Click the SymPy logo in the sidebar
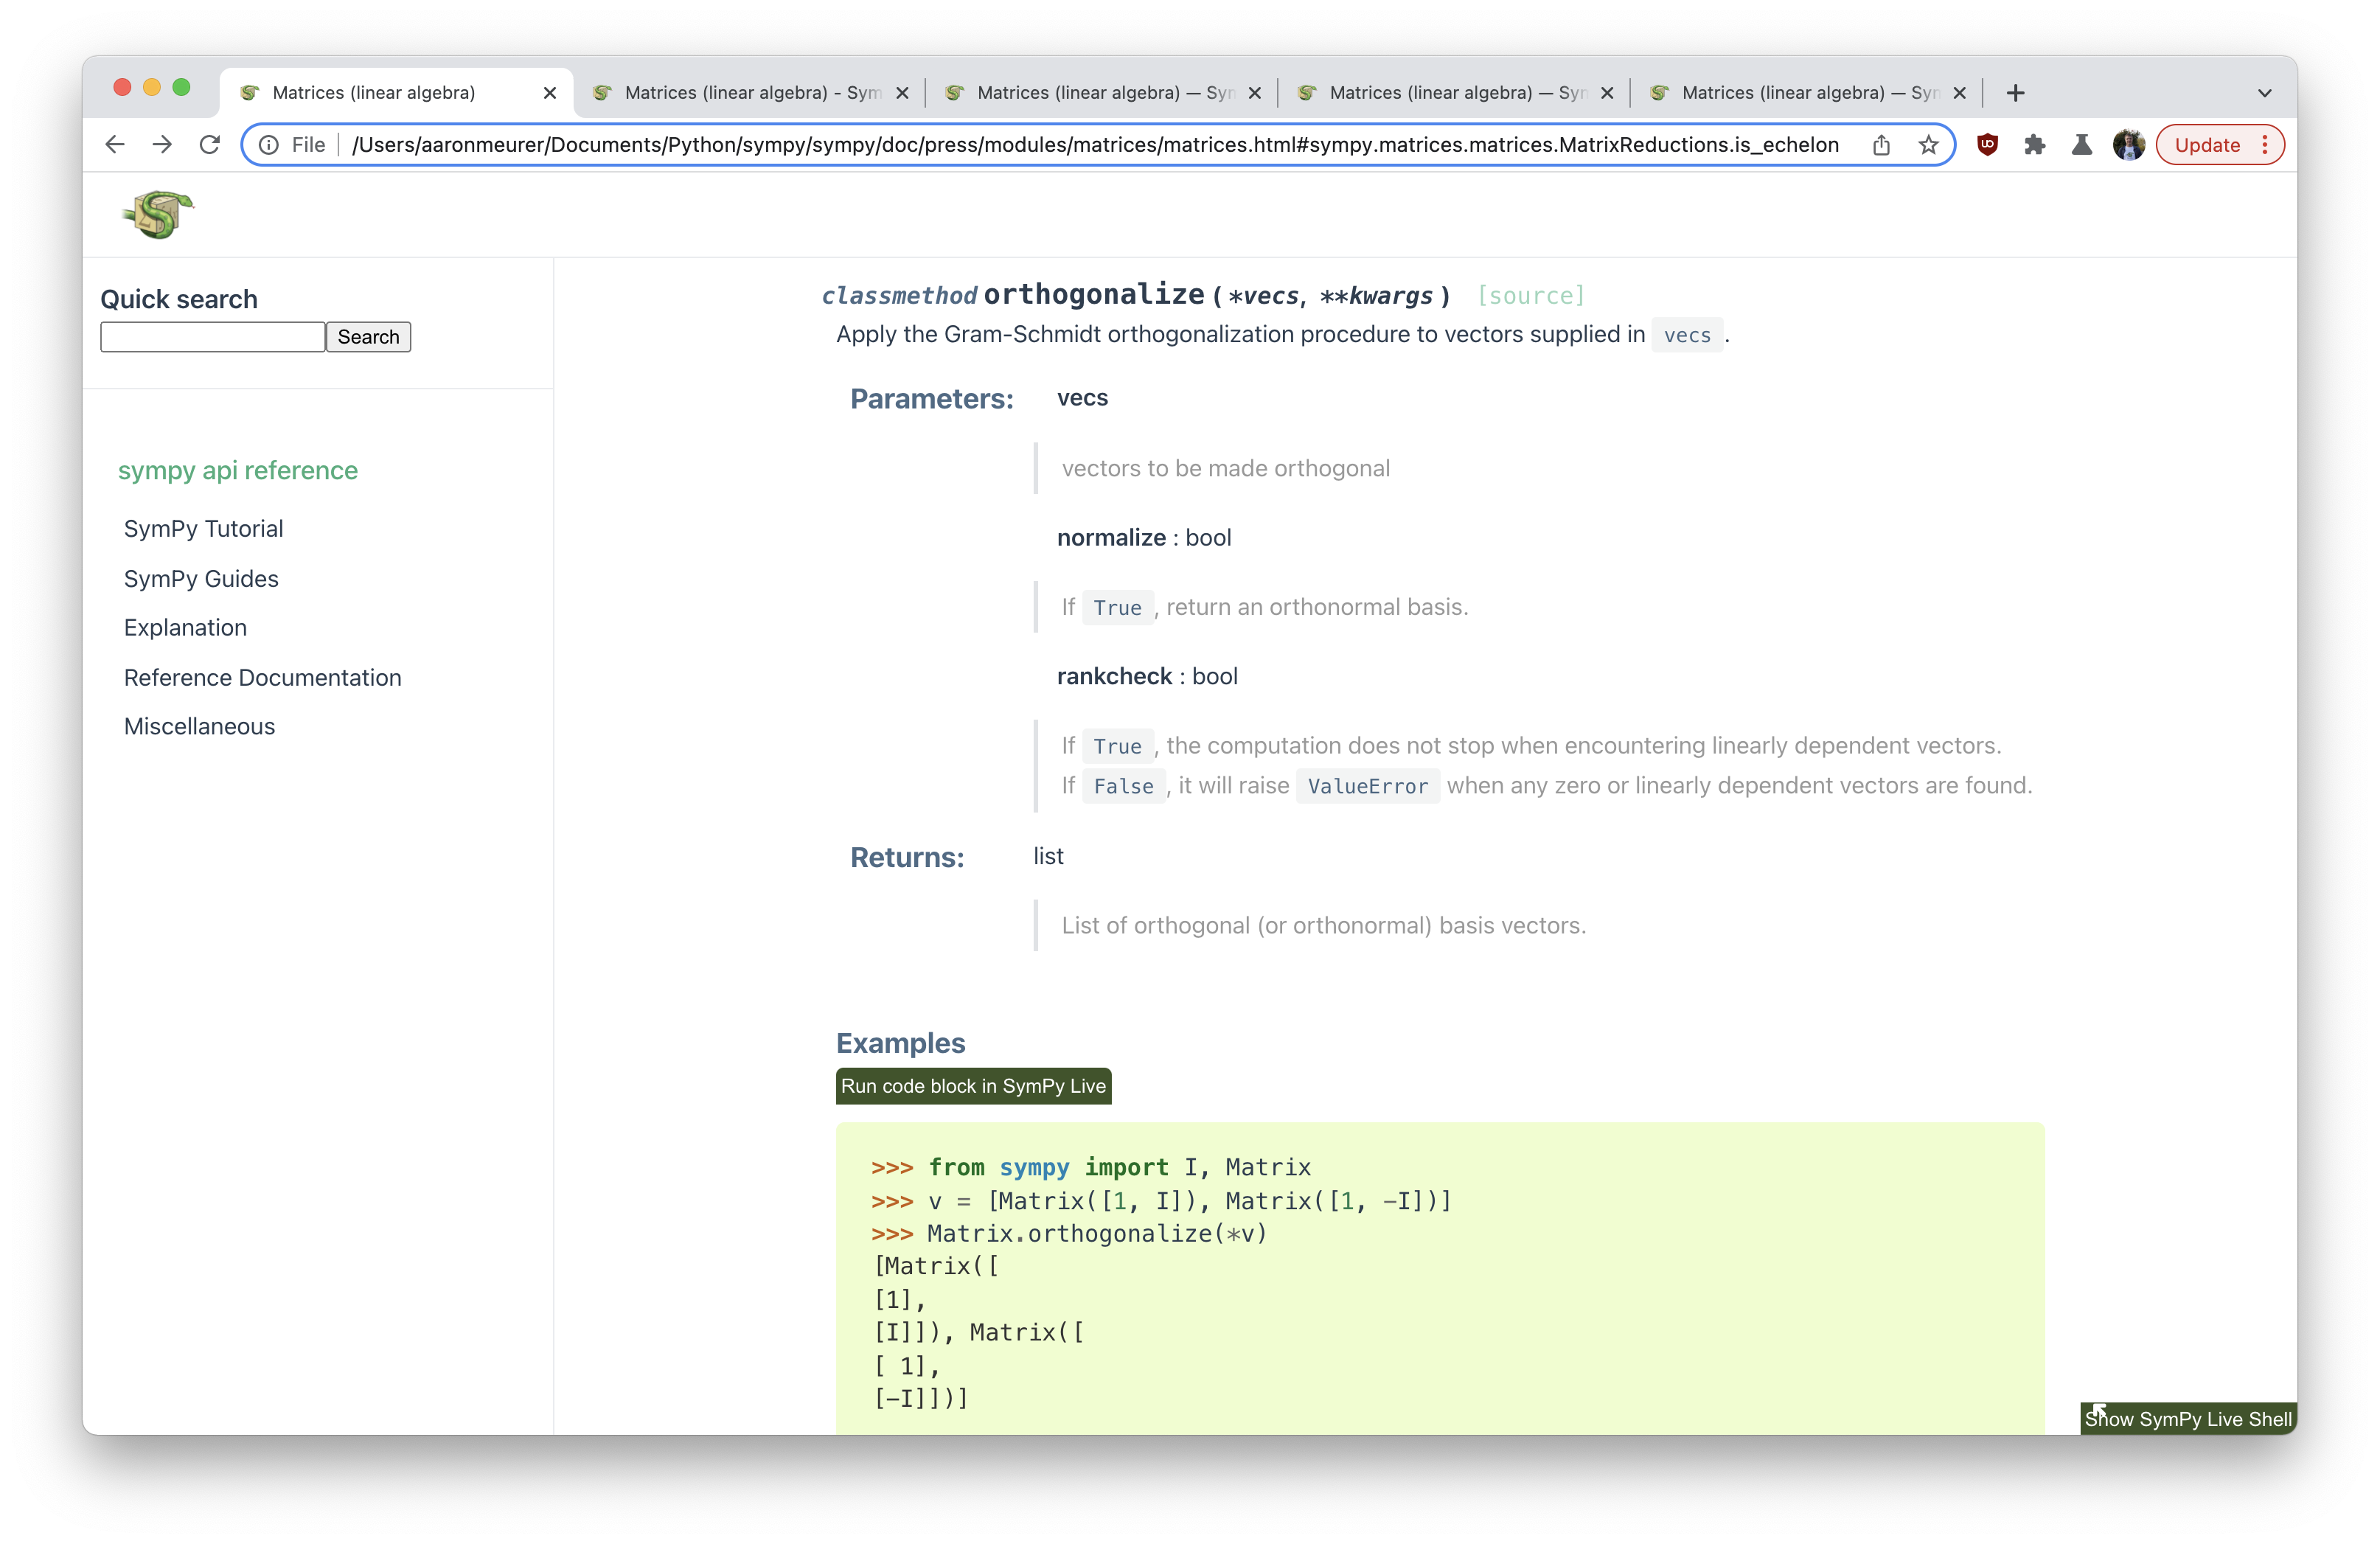 [x=156, y=213]
